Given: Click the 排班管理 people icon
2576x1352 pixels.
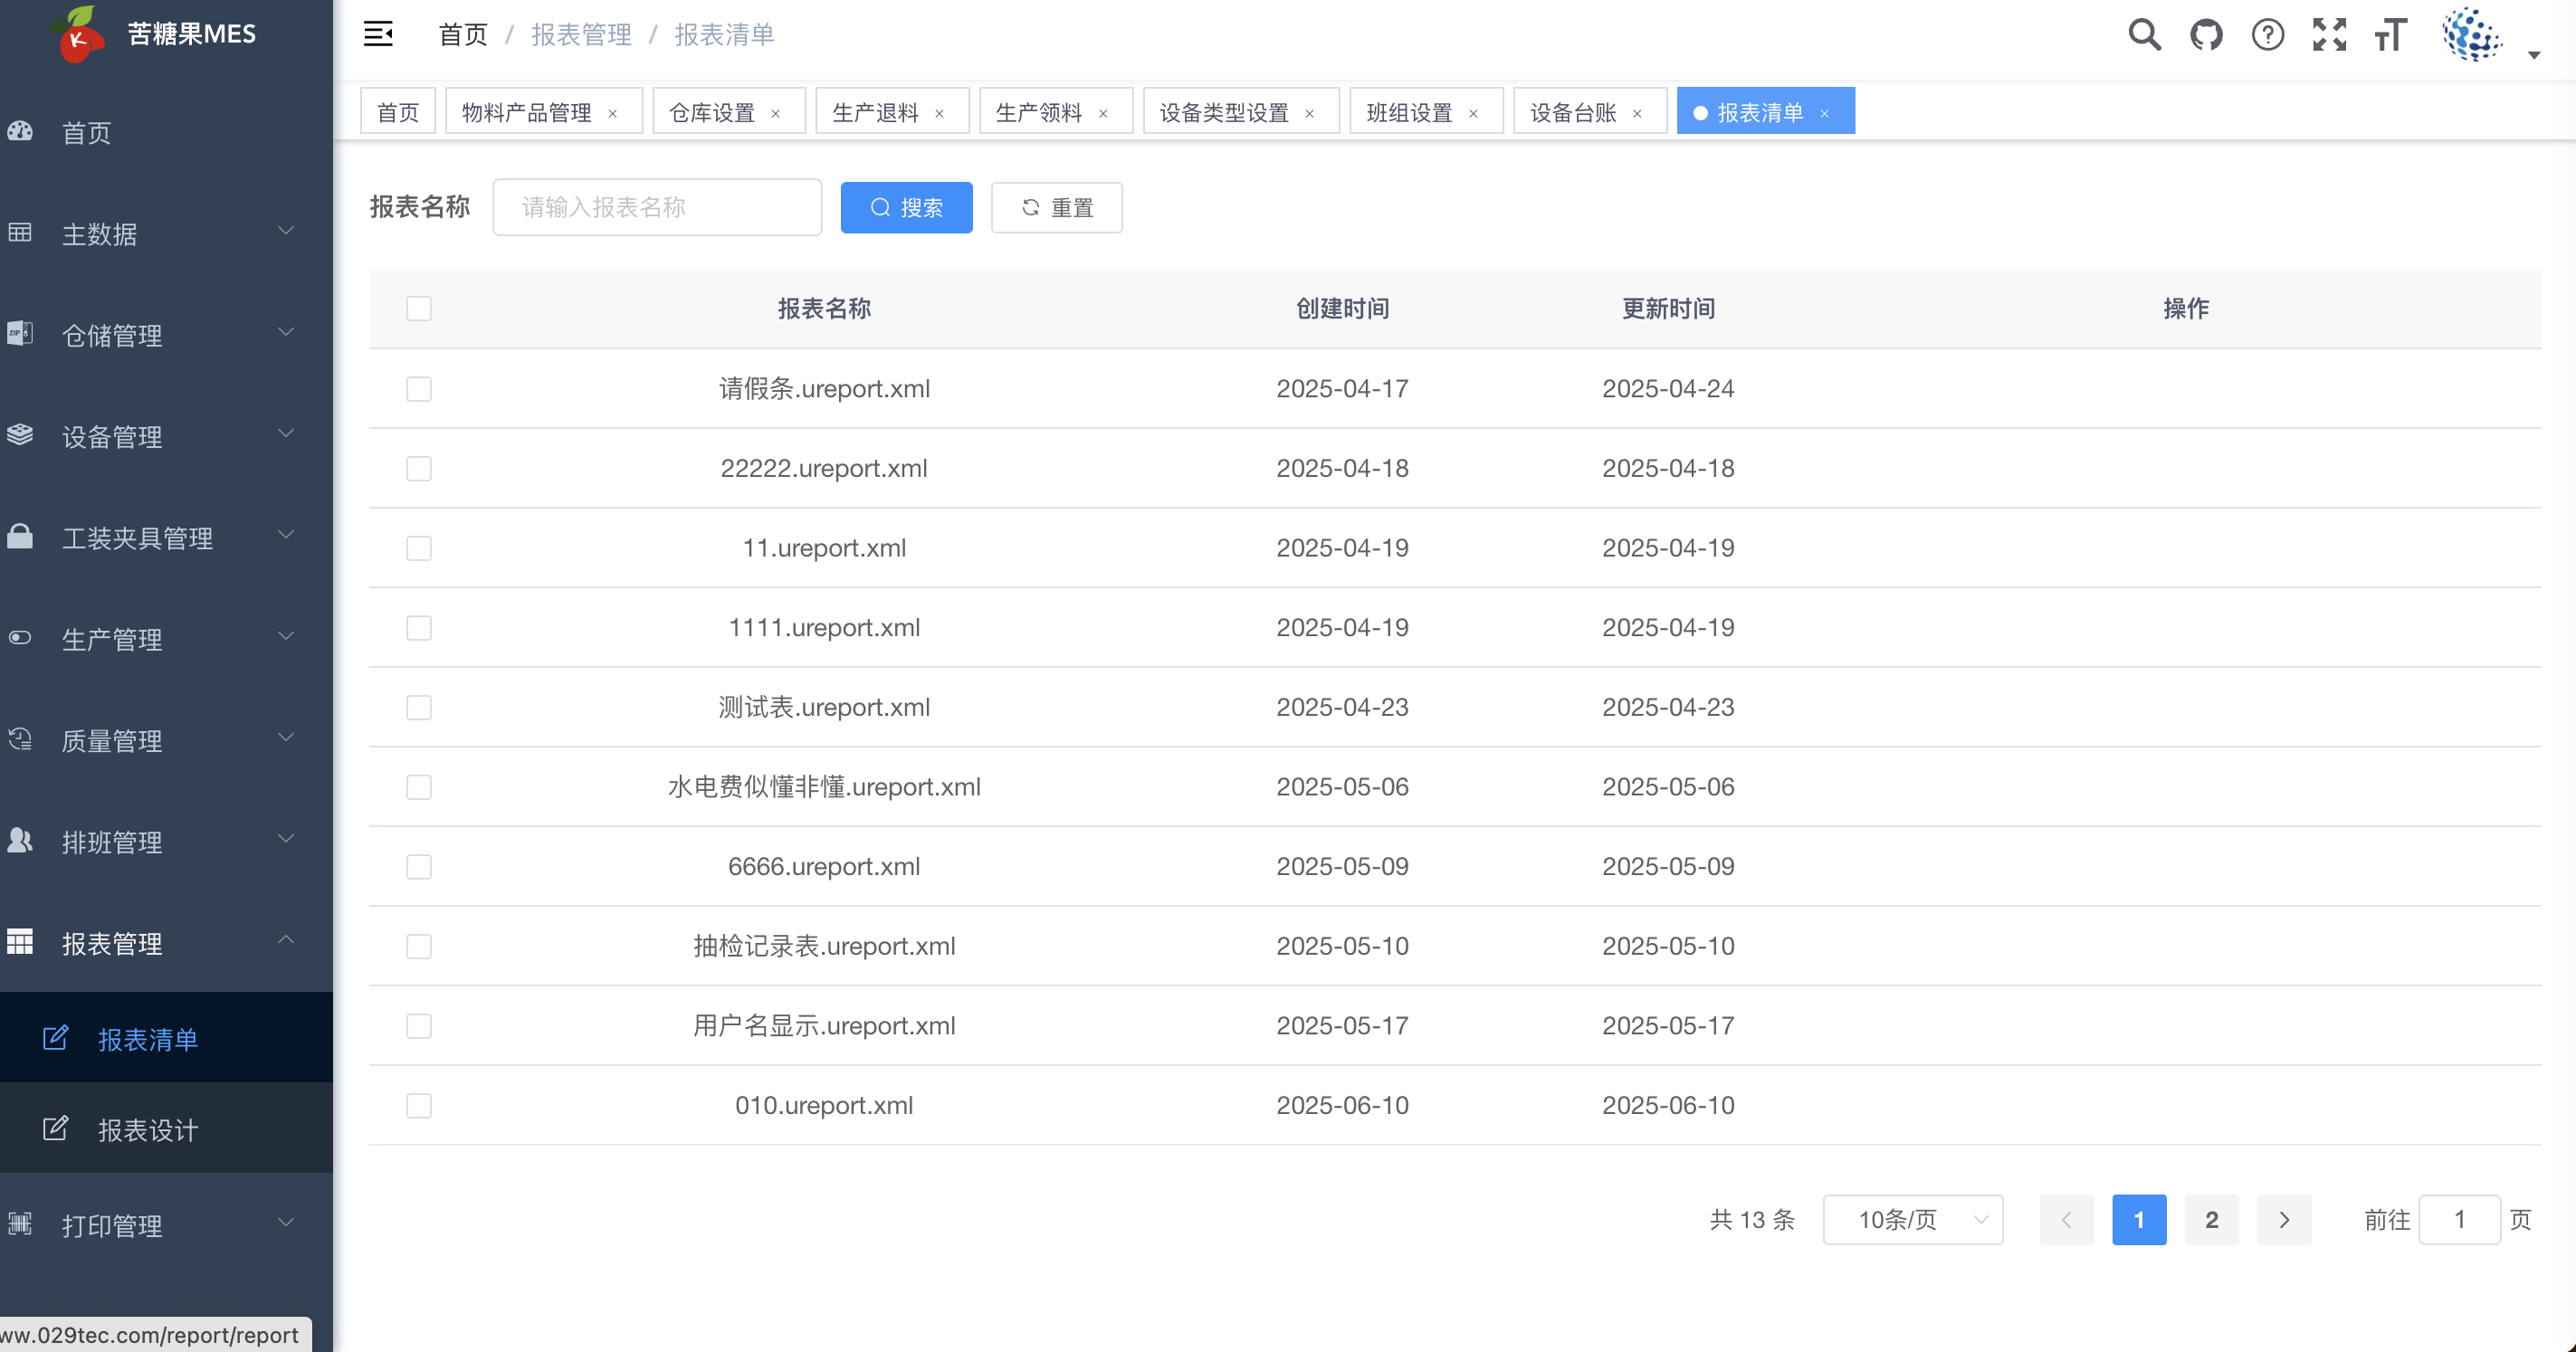Looking at the screenshot, I should click(20, 840).
